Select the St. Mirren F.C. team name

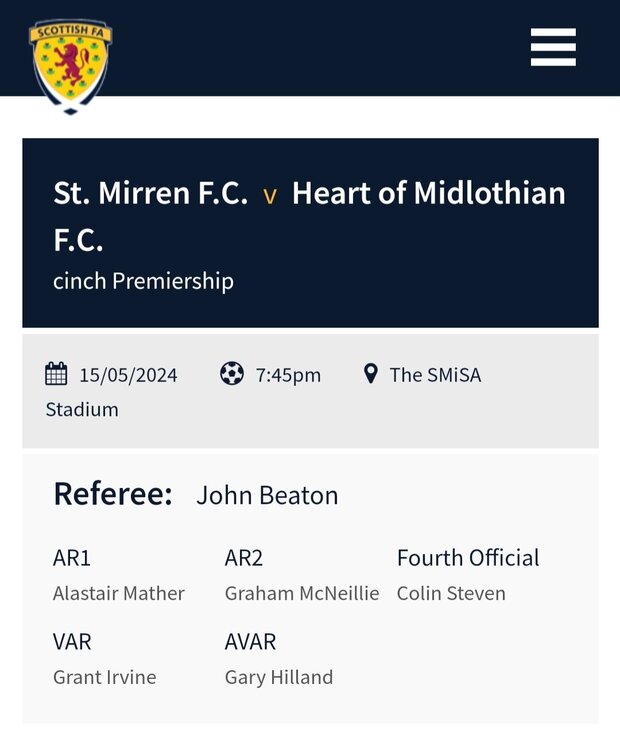[151, 193]
